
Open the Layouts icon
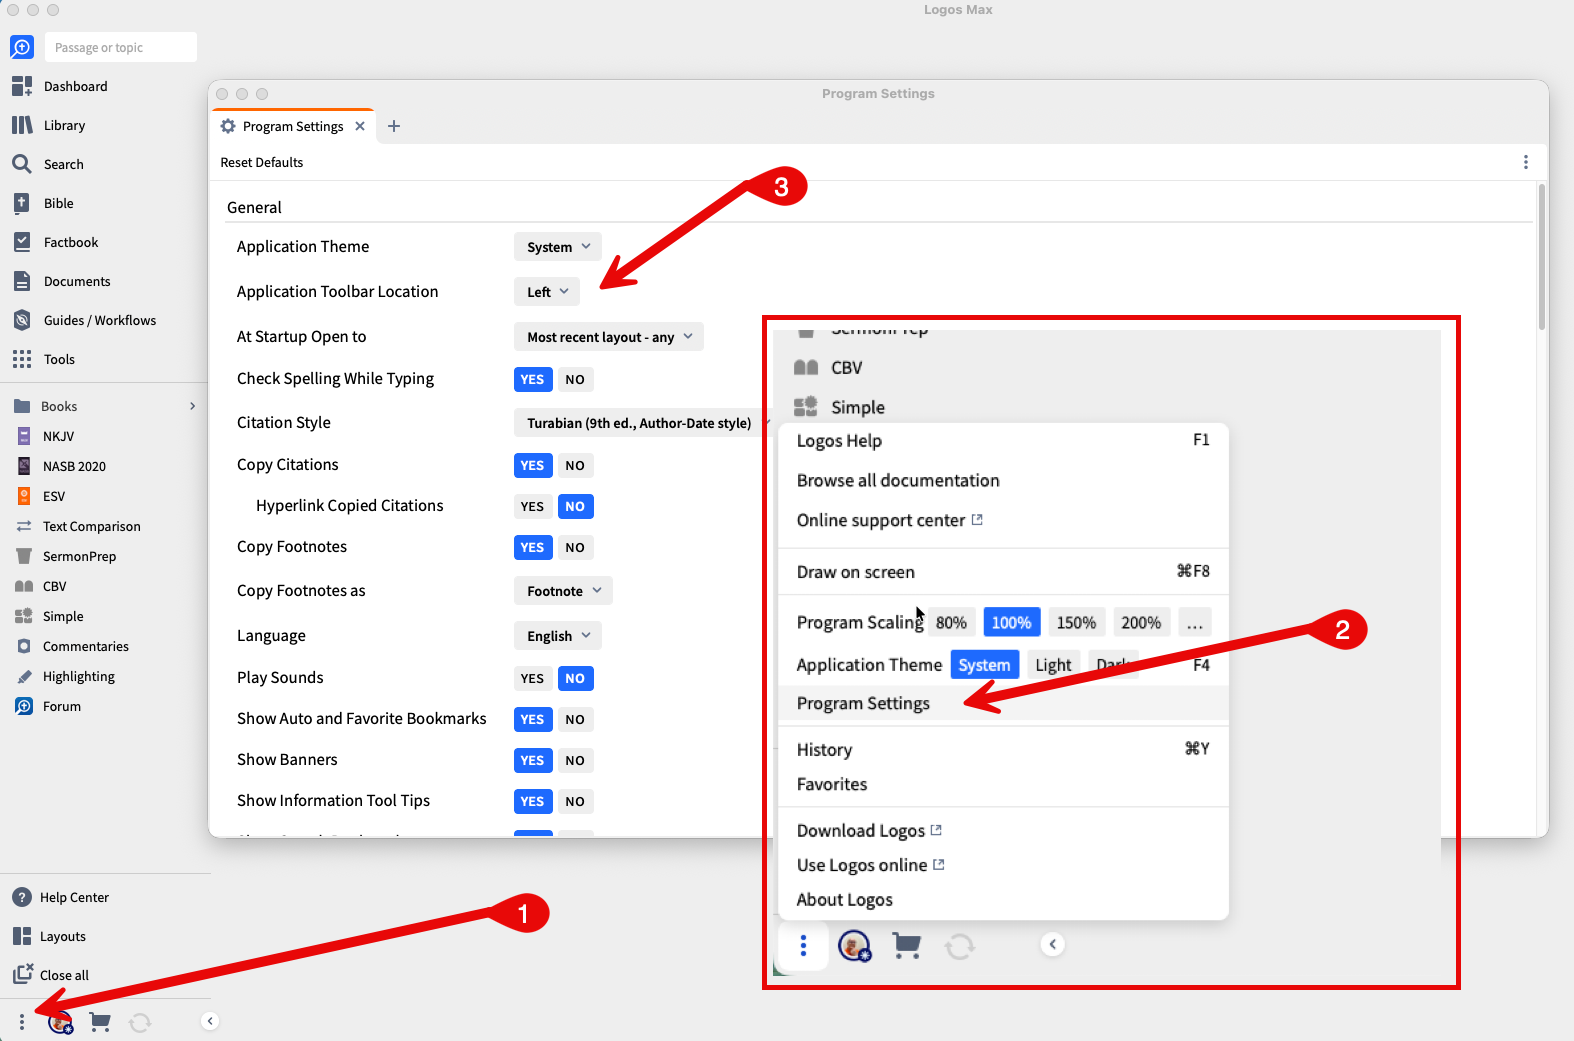[22, 936]
